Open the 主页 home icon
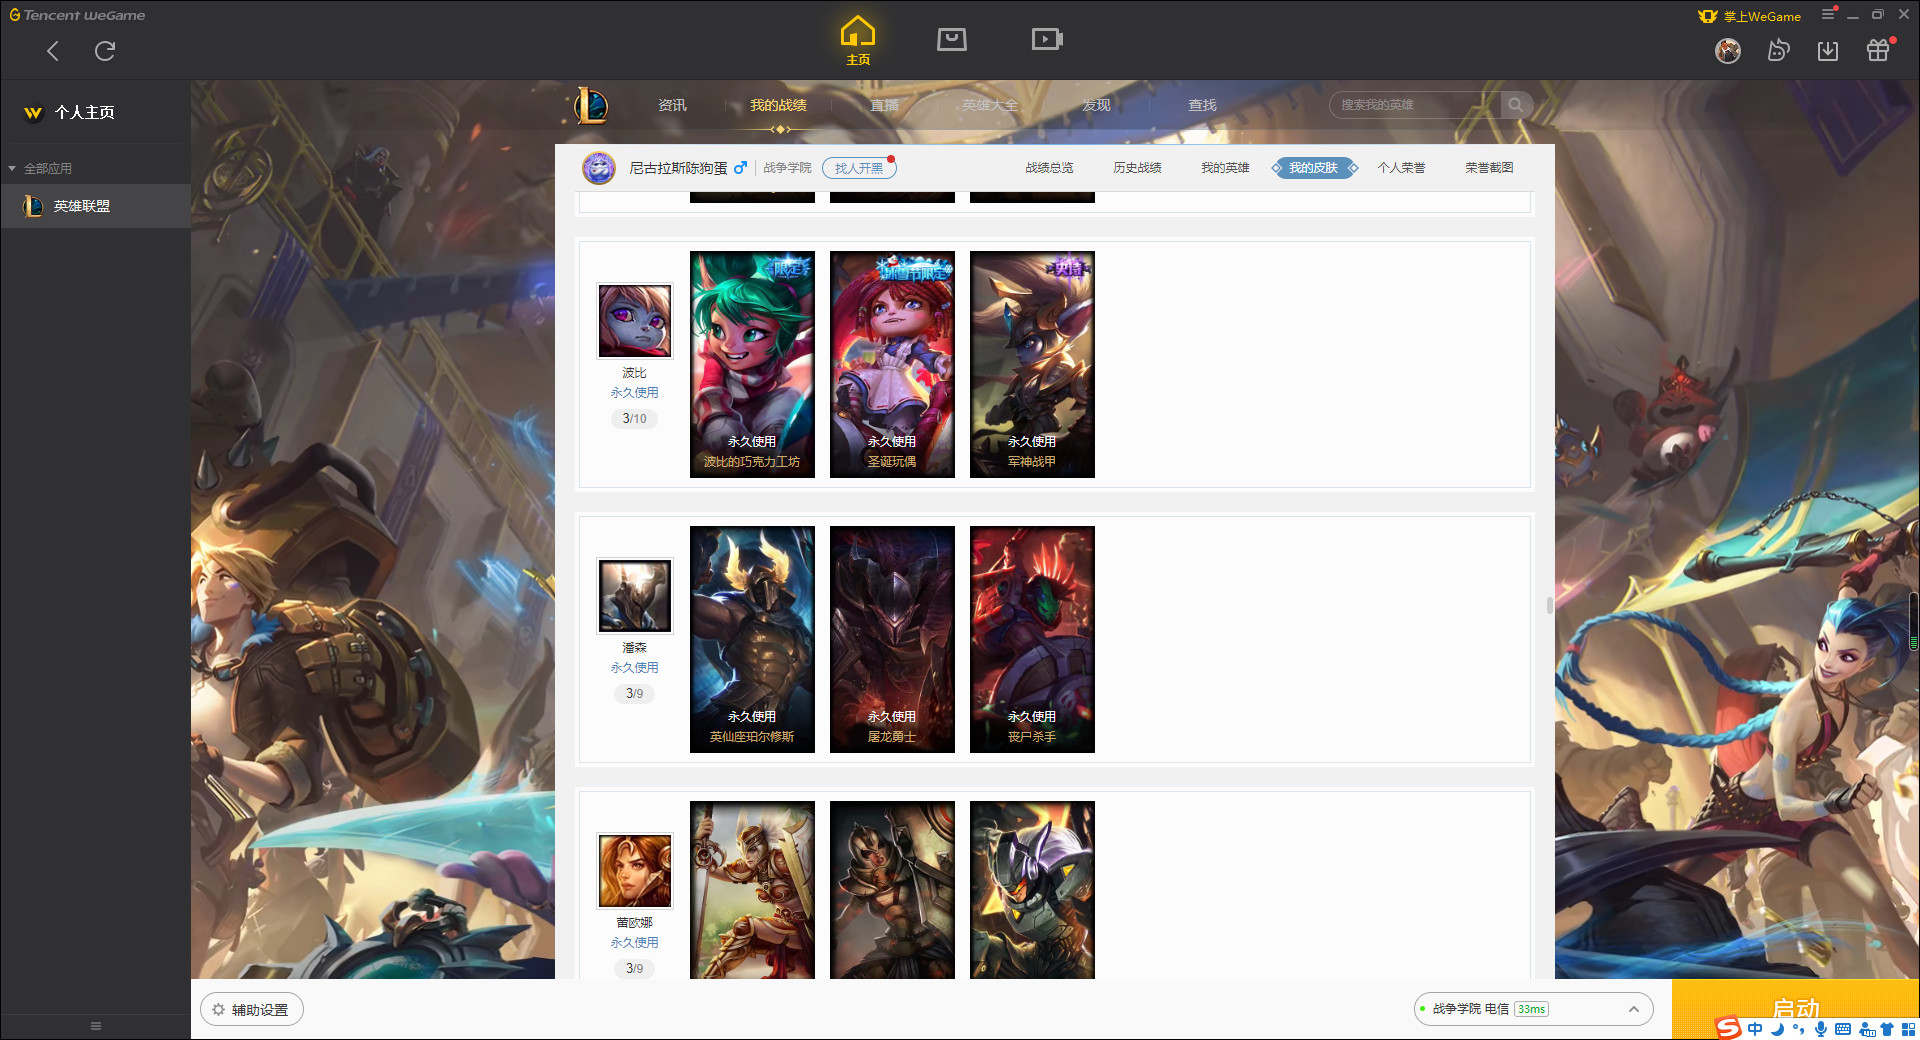The height and width of the screenshot is (1040, 1920). tap(858, 40)
